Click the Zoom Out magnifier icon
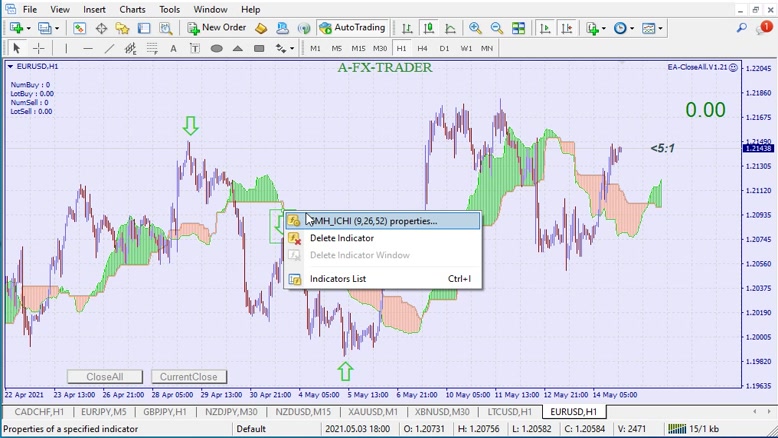This screenshot has width=778, height=438. click(x=497, y=28)
